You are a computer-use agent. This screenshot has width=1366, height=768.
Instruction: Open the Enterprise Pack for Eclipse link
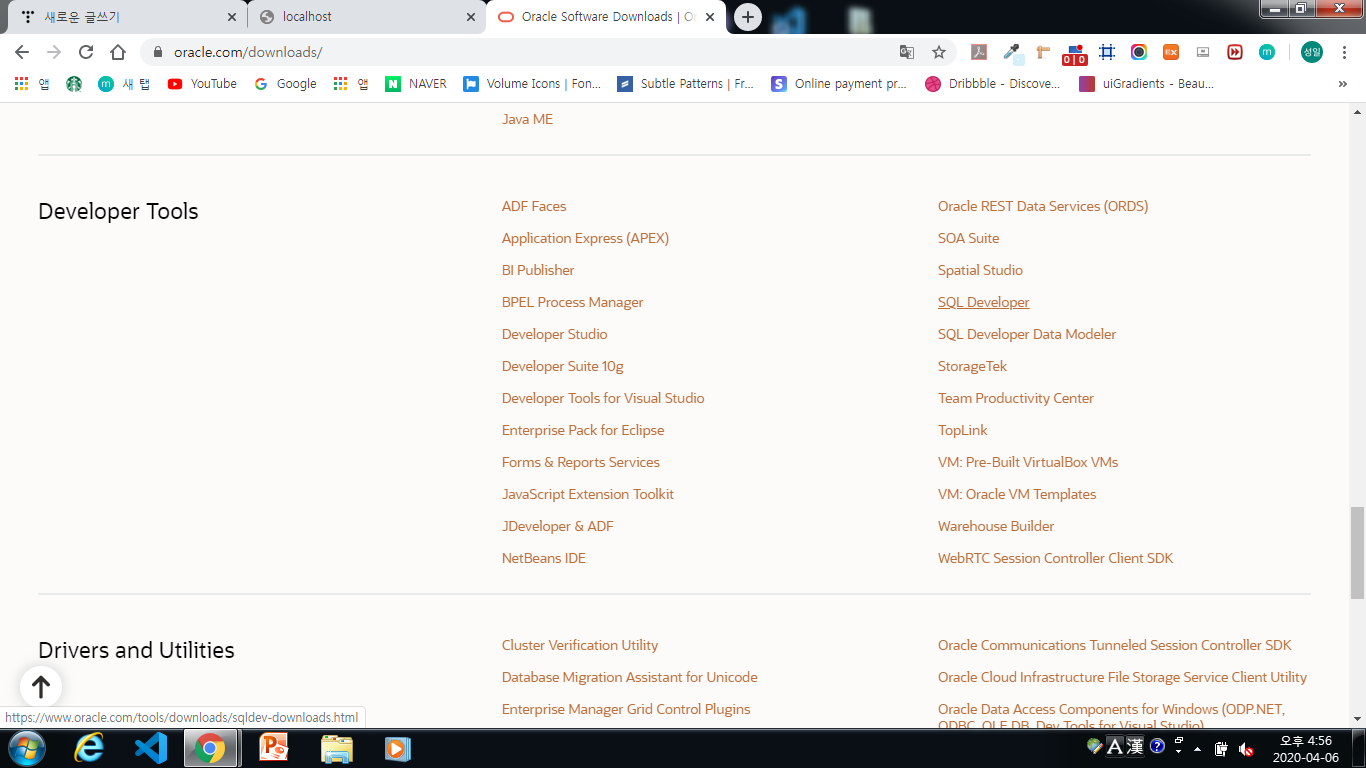pyautogui.click(x=583, y=430)
